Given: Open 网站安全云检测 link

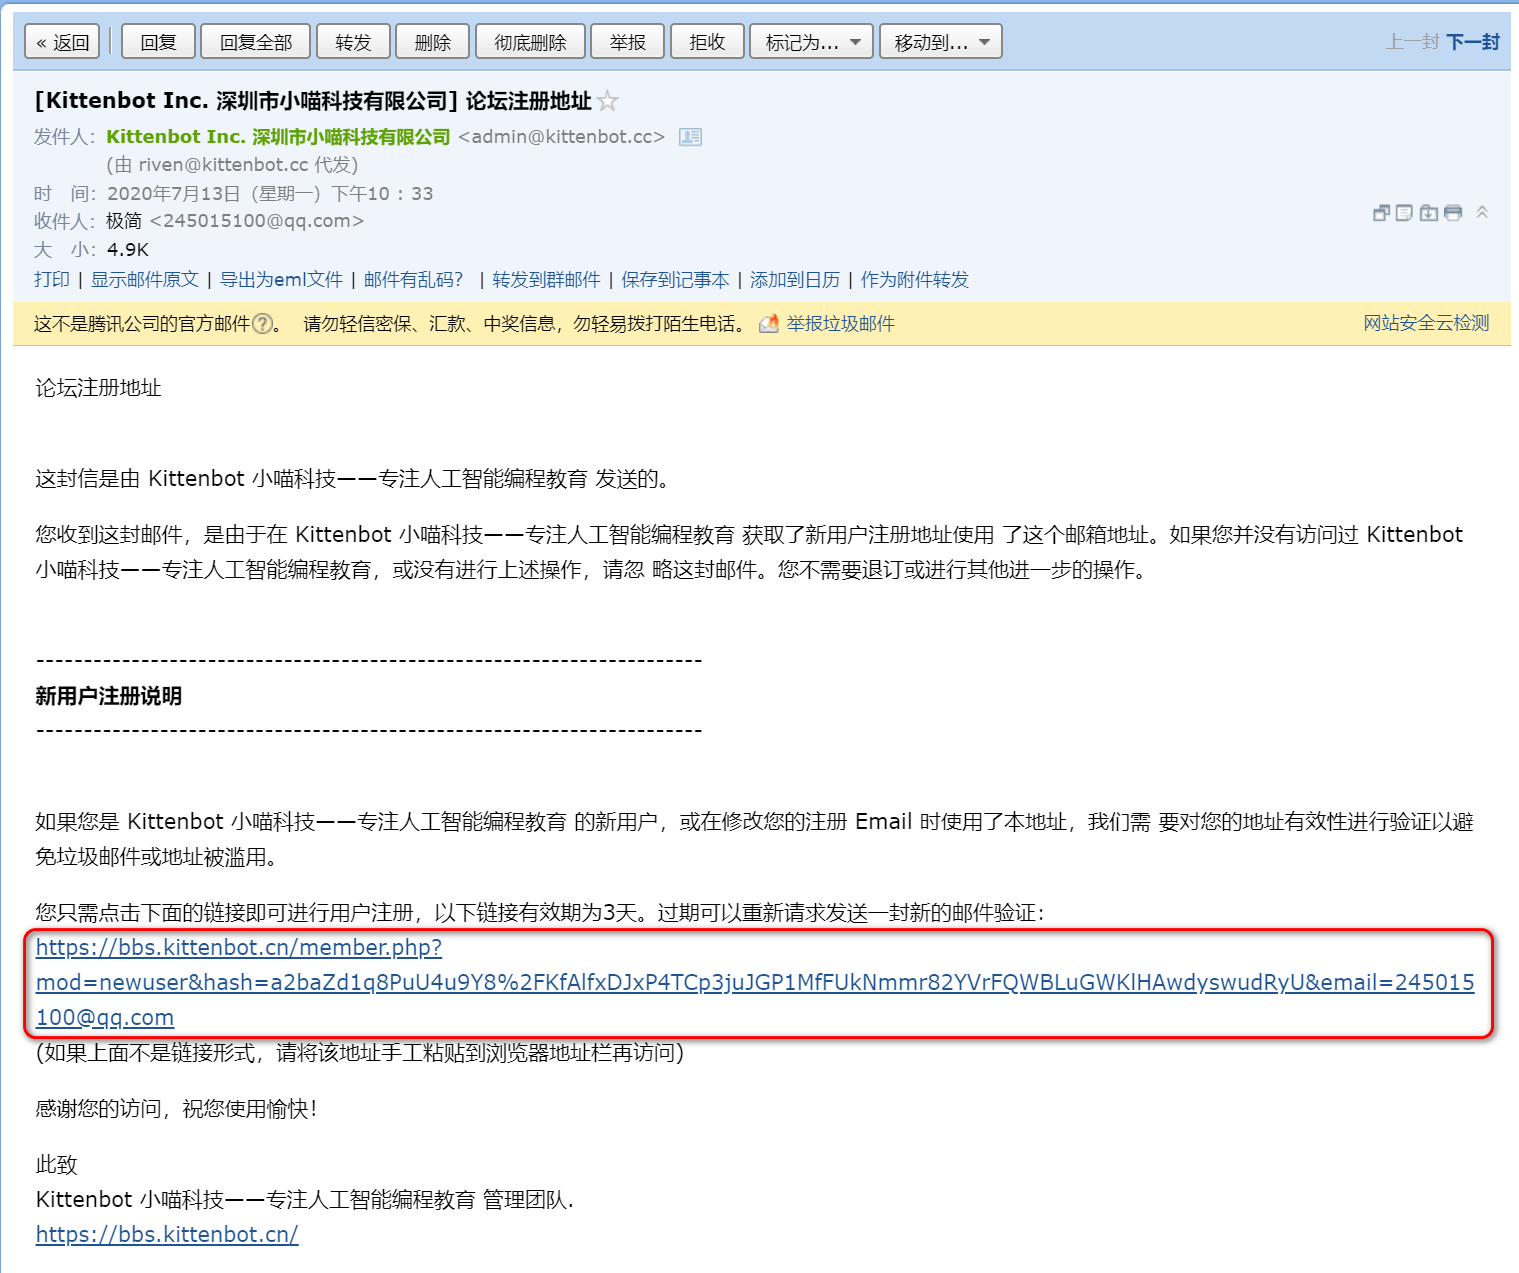Looking at the screenshot, I should coord(1426,323).
